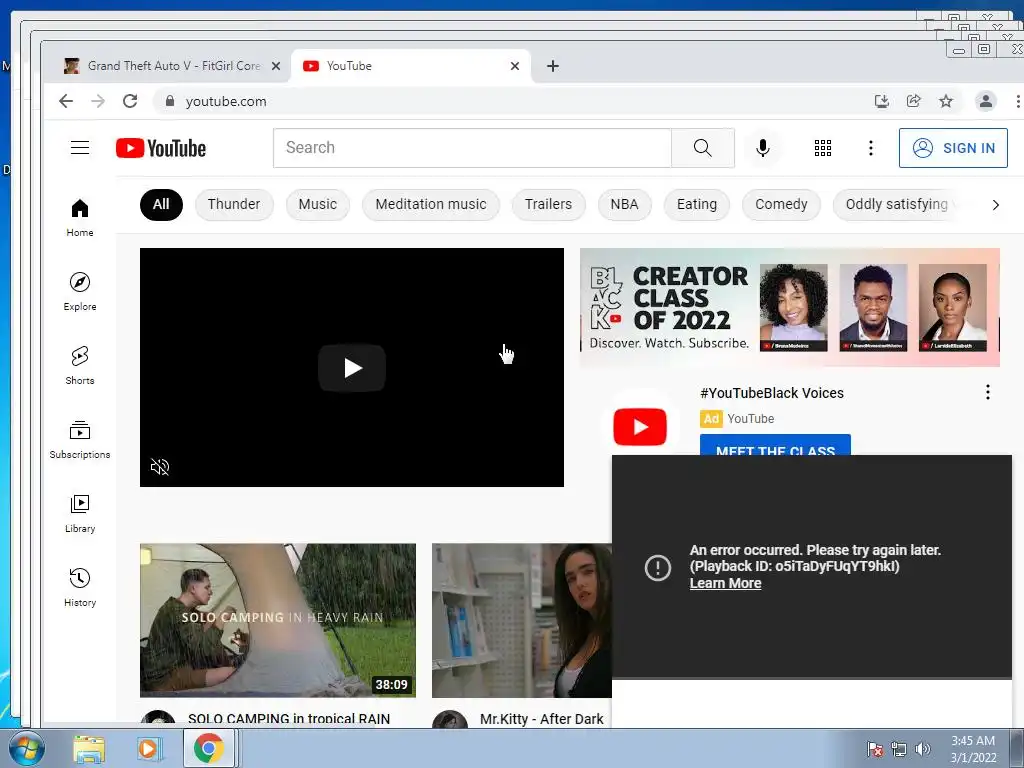The height and width of the screenshot is (768, 1024).
Task: Bookmark this page with star icon
Action: (x=946, y=101)
